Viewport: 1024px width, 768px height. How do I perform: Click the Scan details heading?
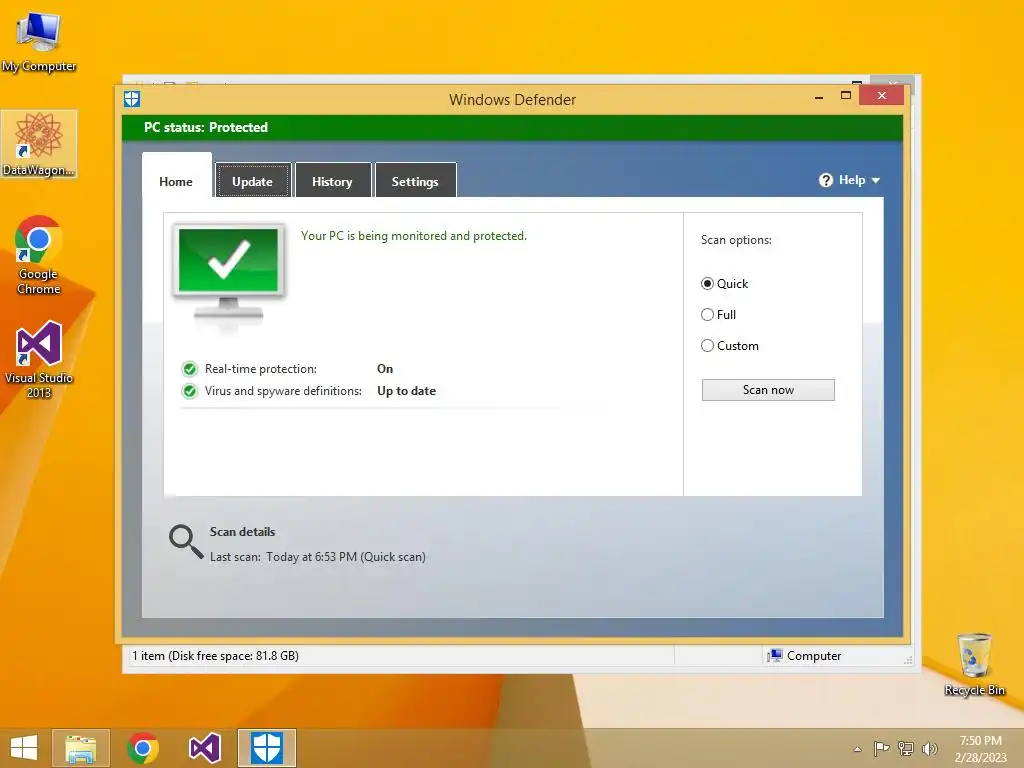[x=242, y=532]
